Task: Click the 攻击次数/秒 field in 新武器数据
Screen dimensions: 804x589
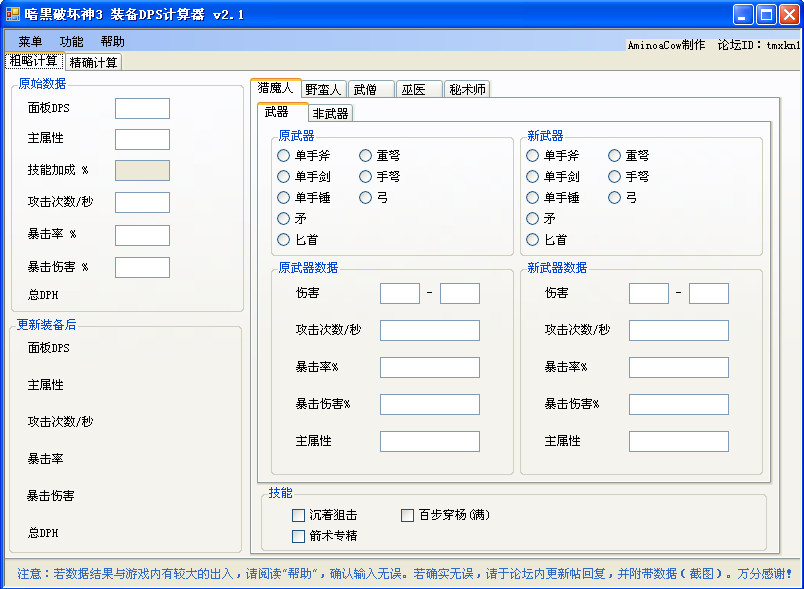Action: (679, 330)
